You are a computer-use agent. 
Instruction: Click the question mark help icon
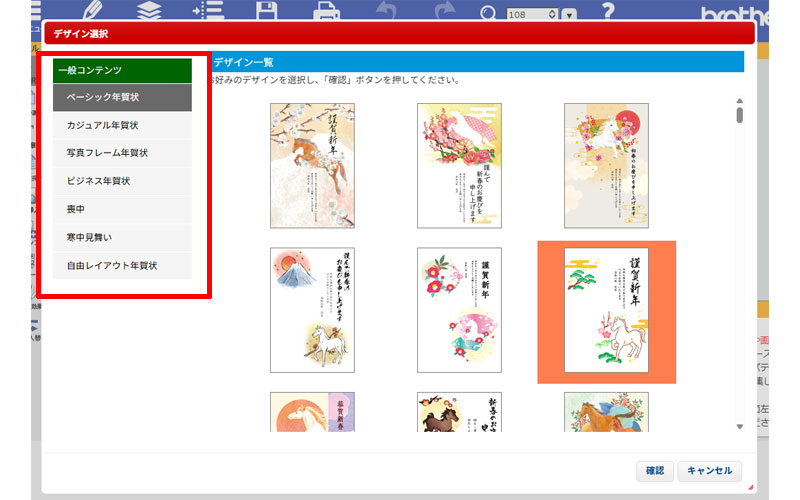607,12
